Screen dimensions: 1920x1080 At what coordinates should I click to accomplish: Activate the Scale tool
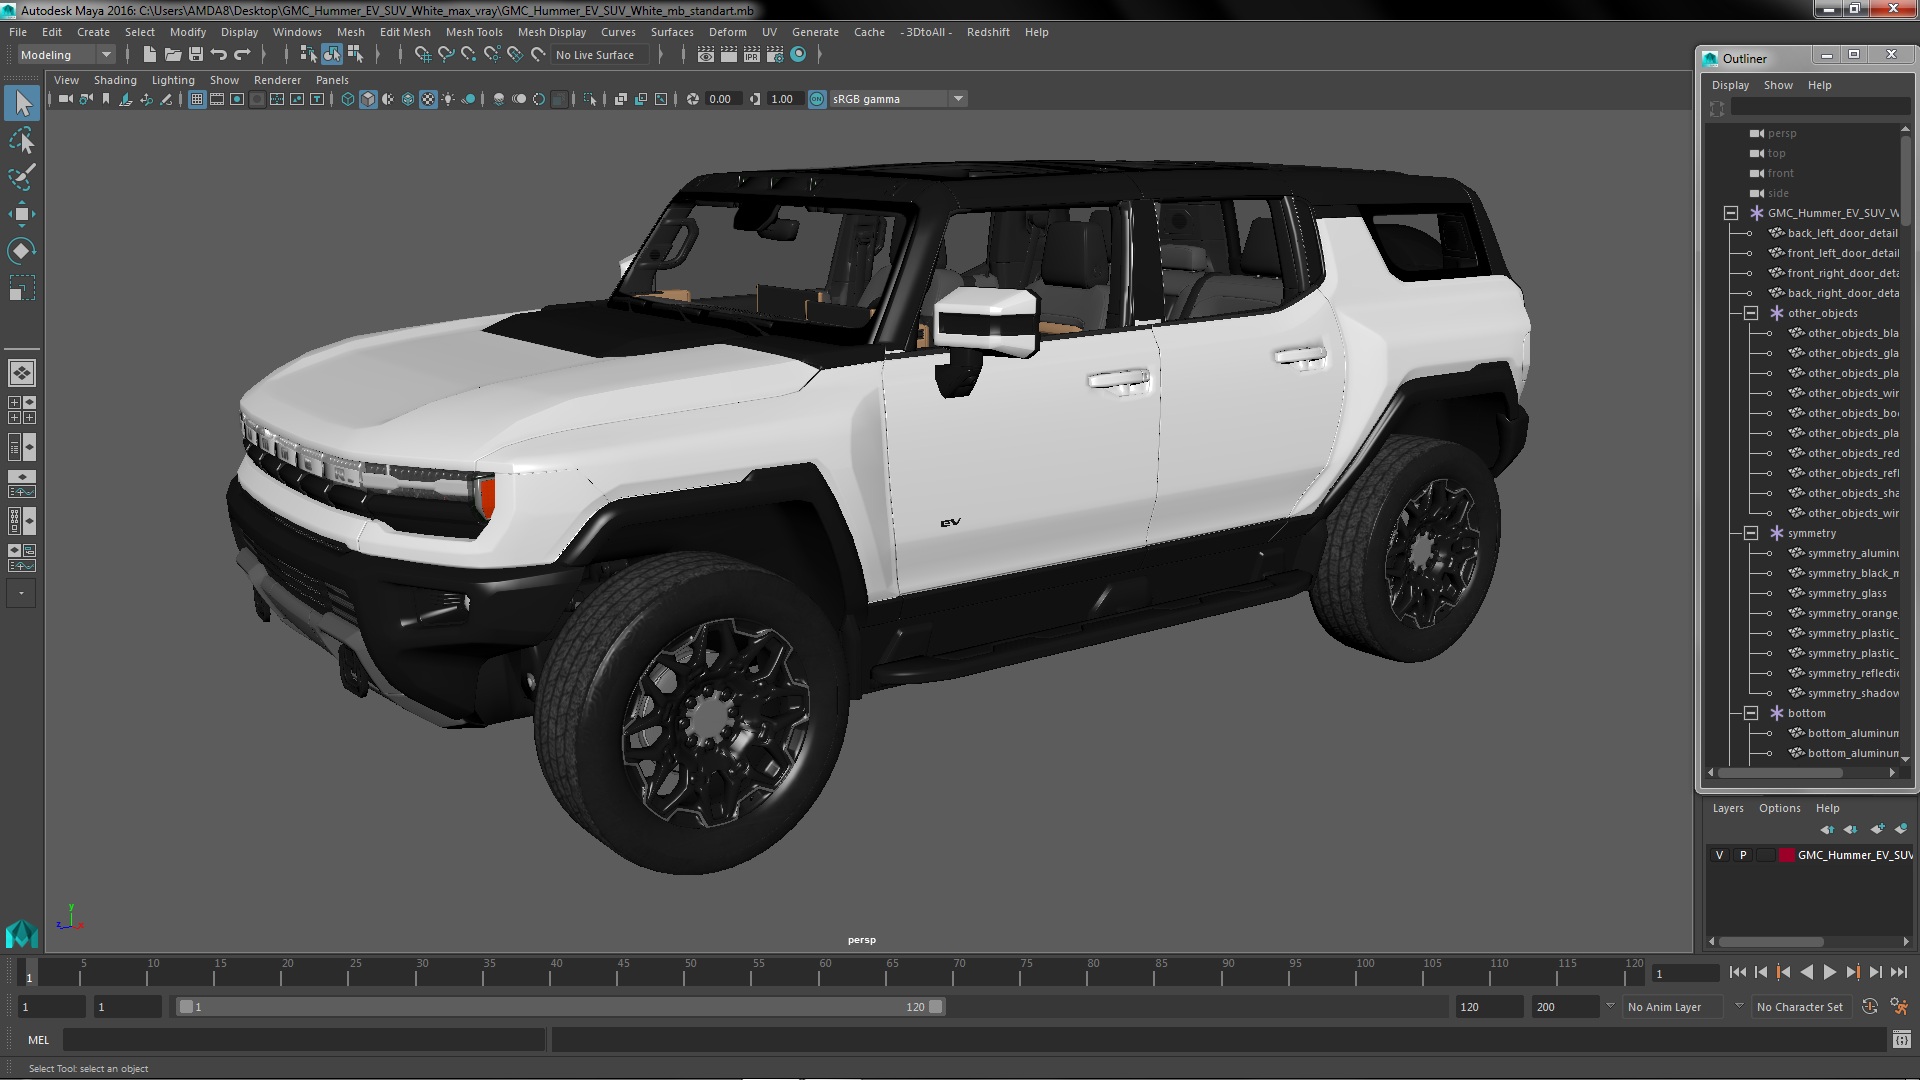click(22, 288)
